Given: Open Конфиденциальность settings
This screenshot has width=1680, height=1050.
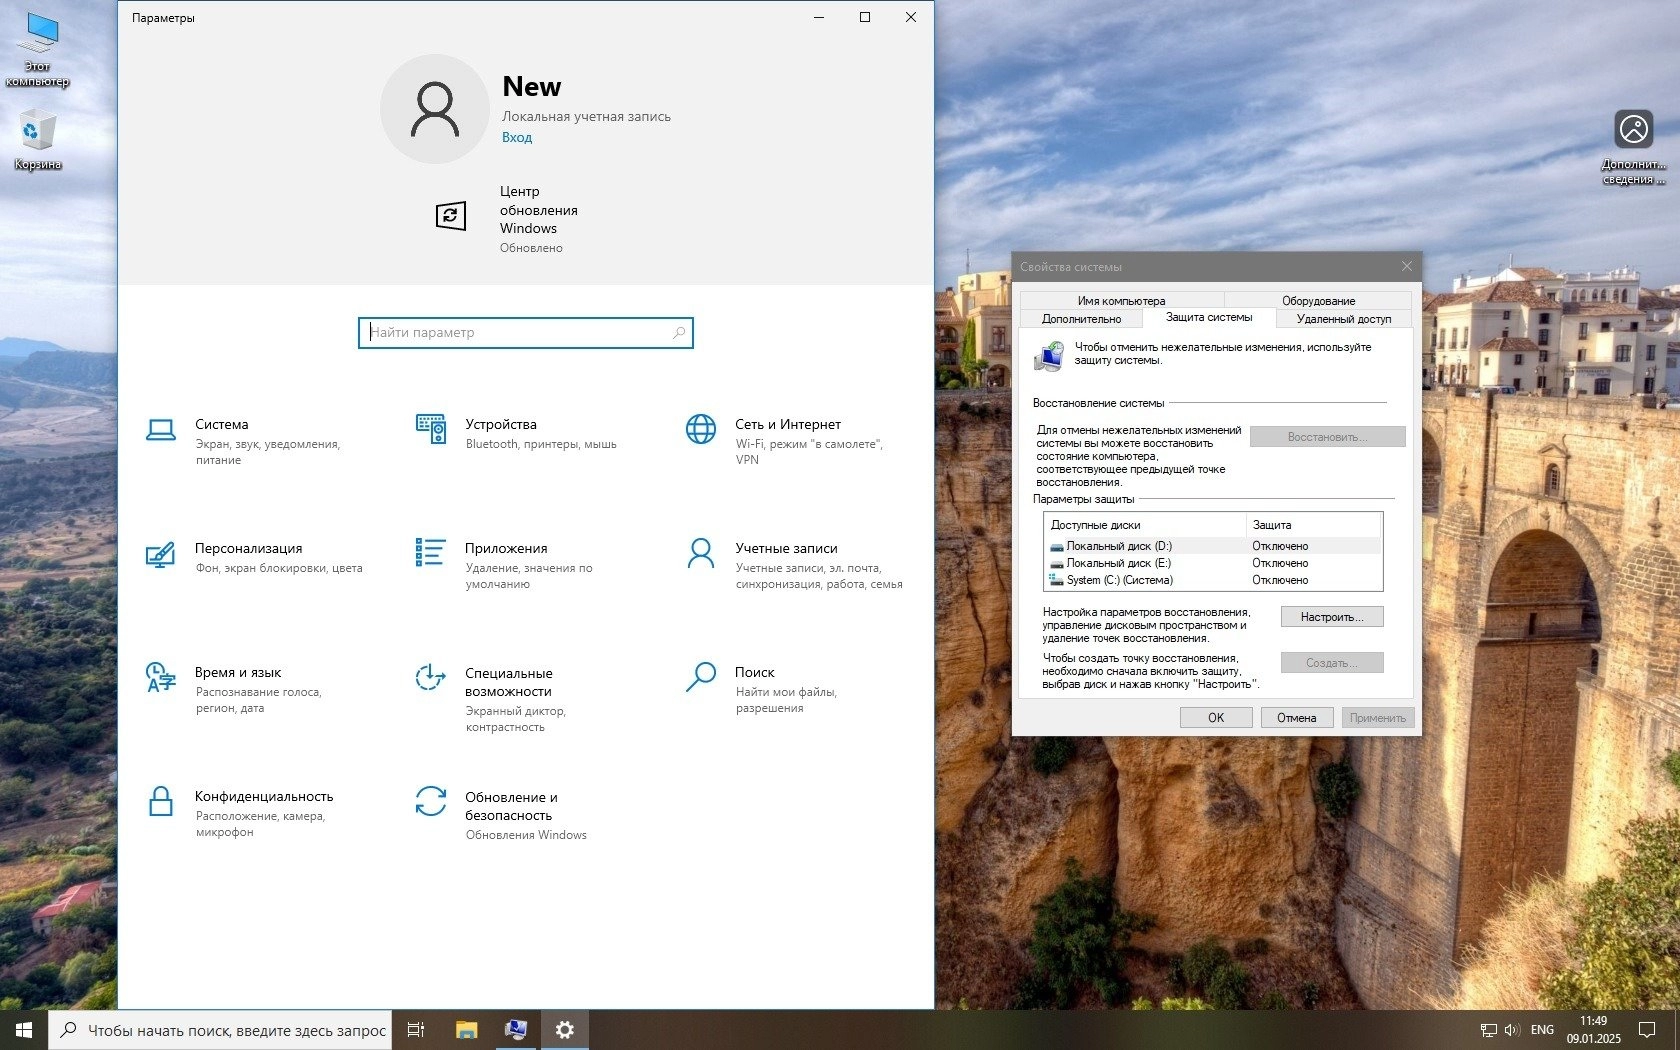Looking at the screenshot, I should pos(263,797).
